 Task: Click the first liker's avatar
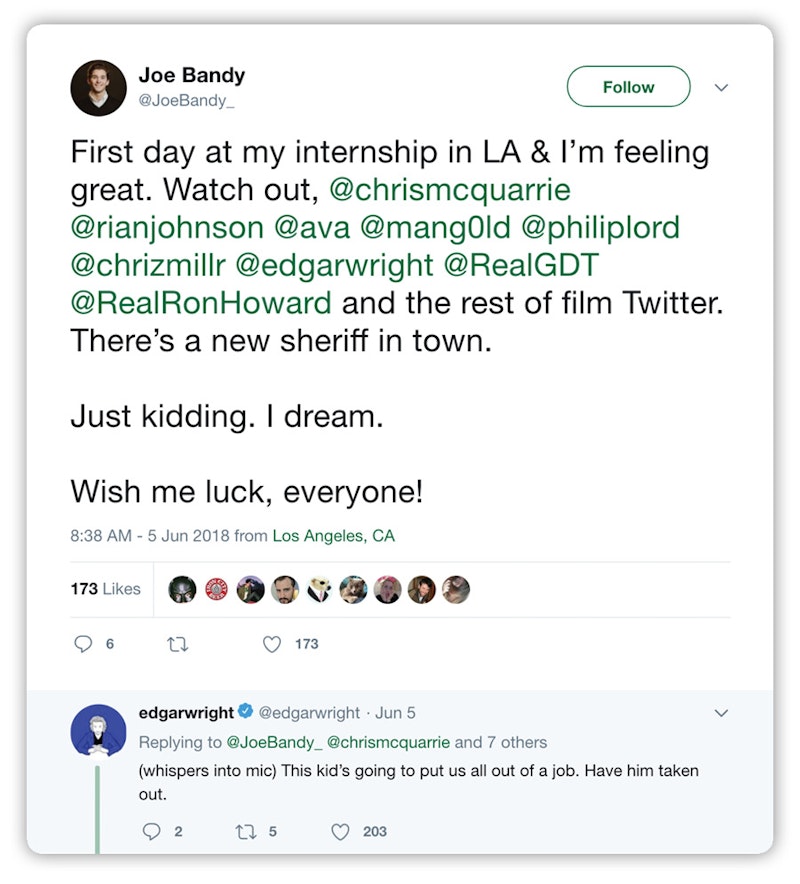tap(181, 589)
